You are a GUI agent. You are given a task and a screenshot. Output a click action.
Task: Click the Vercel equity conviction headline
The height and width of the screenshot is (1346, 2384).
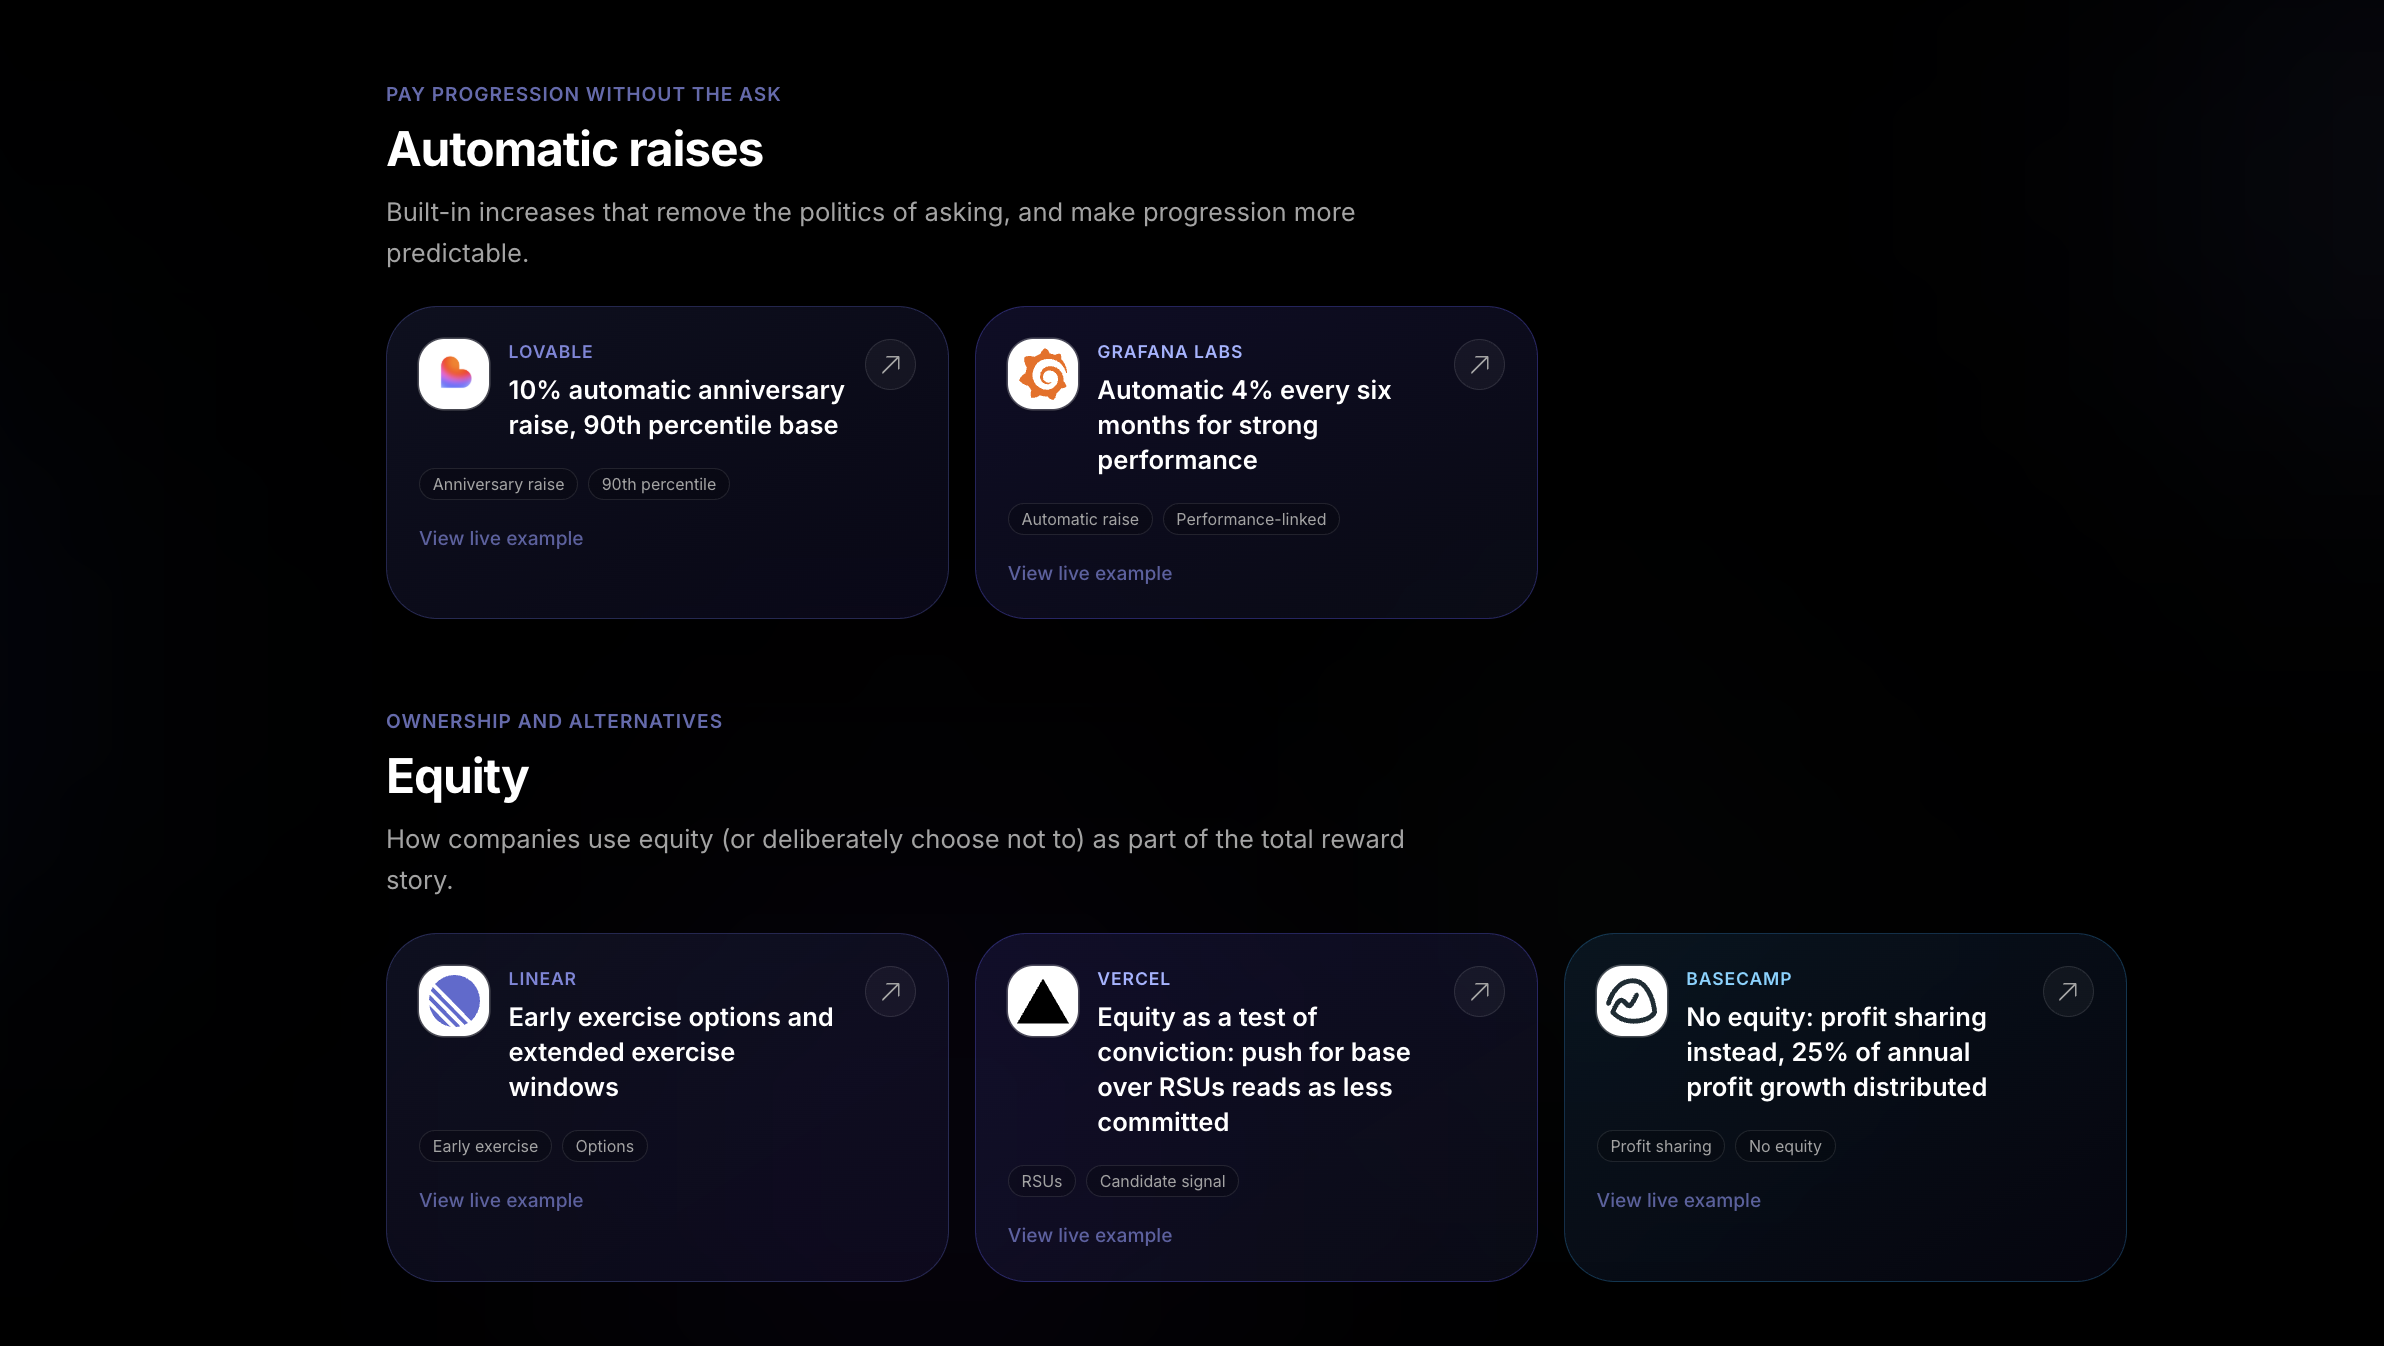point(1254,1070)
